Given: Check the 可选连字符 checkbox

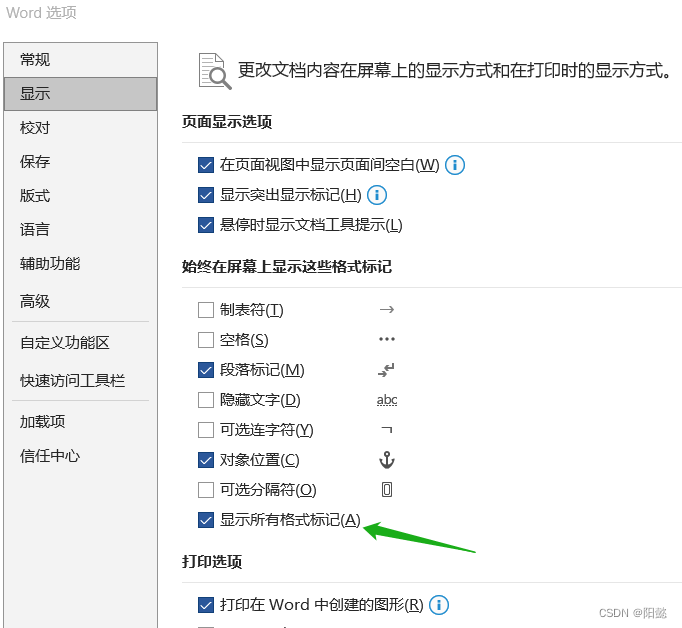Looking at the screenshot, I should [206, 430].
